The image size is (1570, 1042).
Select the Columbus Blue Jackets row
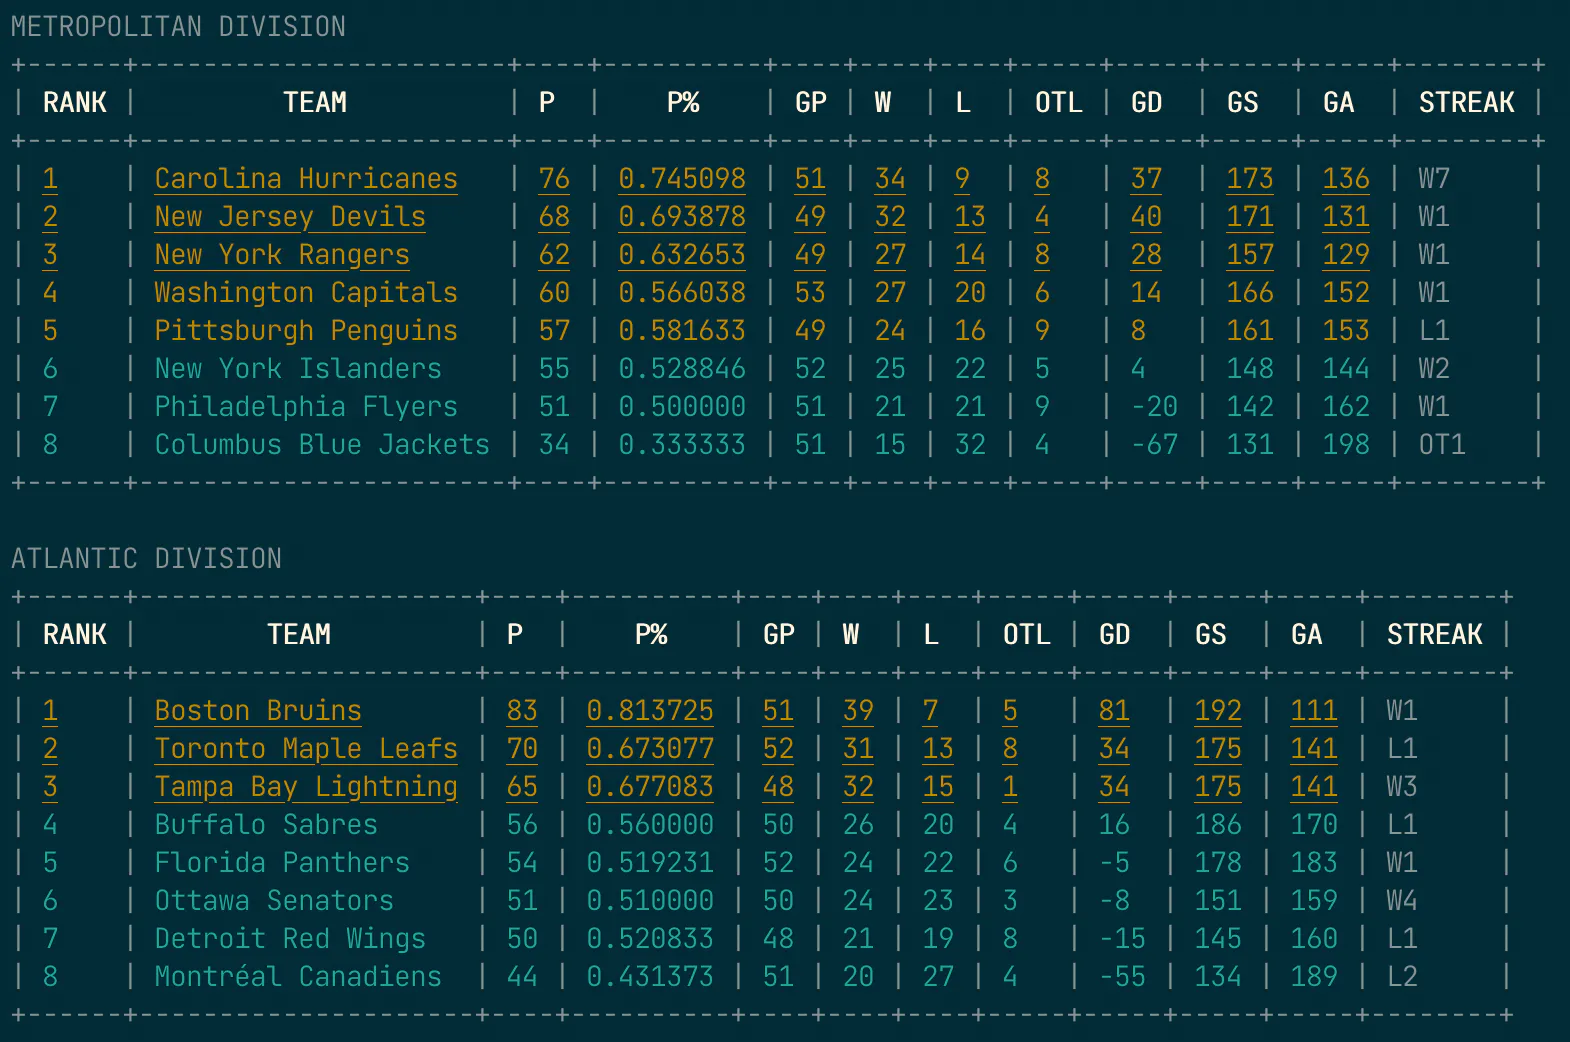click(321, 445)
